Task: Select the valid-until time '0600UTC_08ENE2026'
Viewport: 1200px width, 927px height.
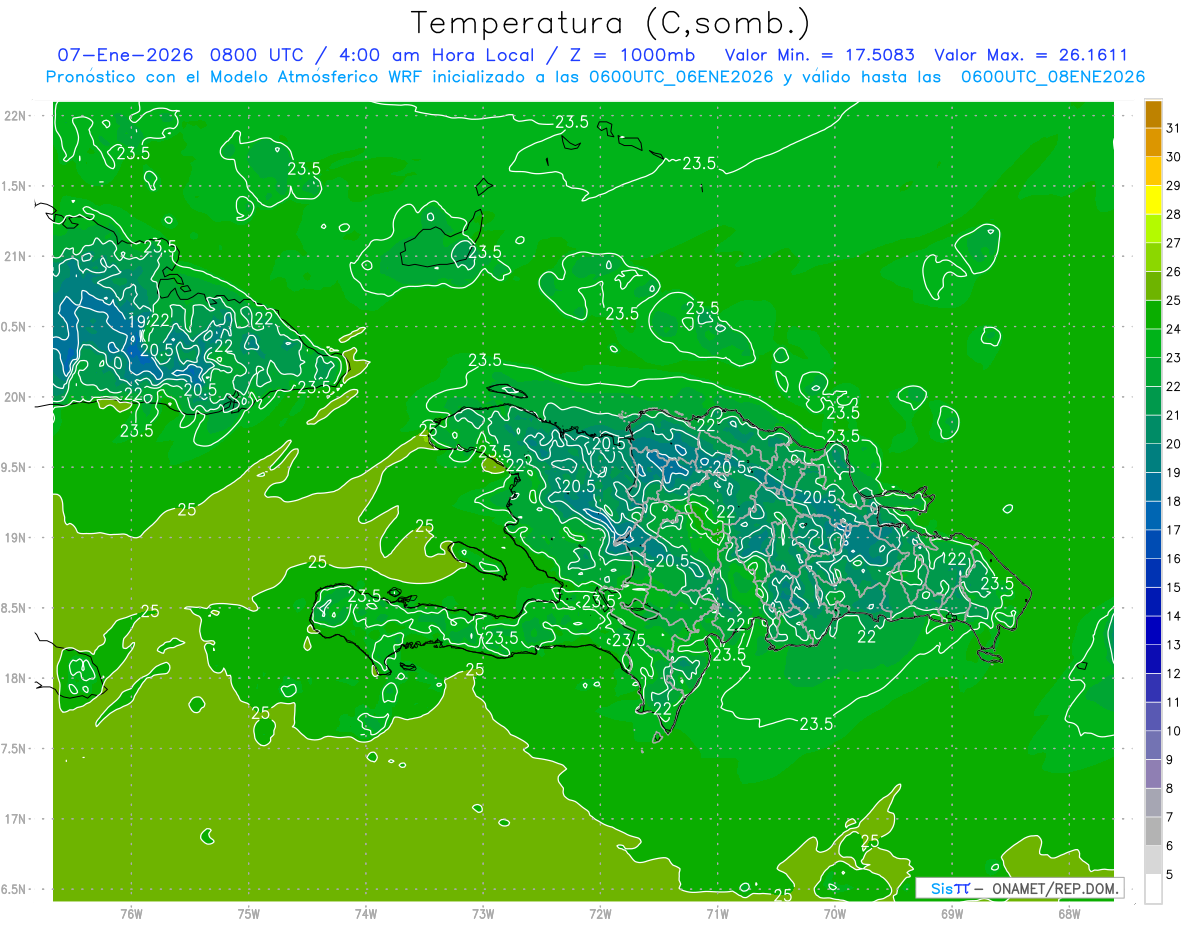Action: (x=1053, y=77)
